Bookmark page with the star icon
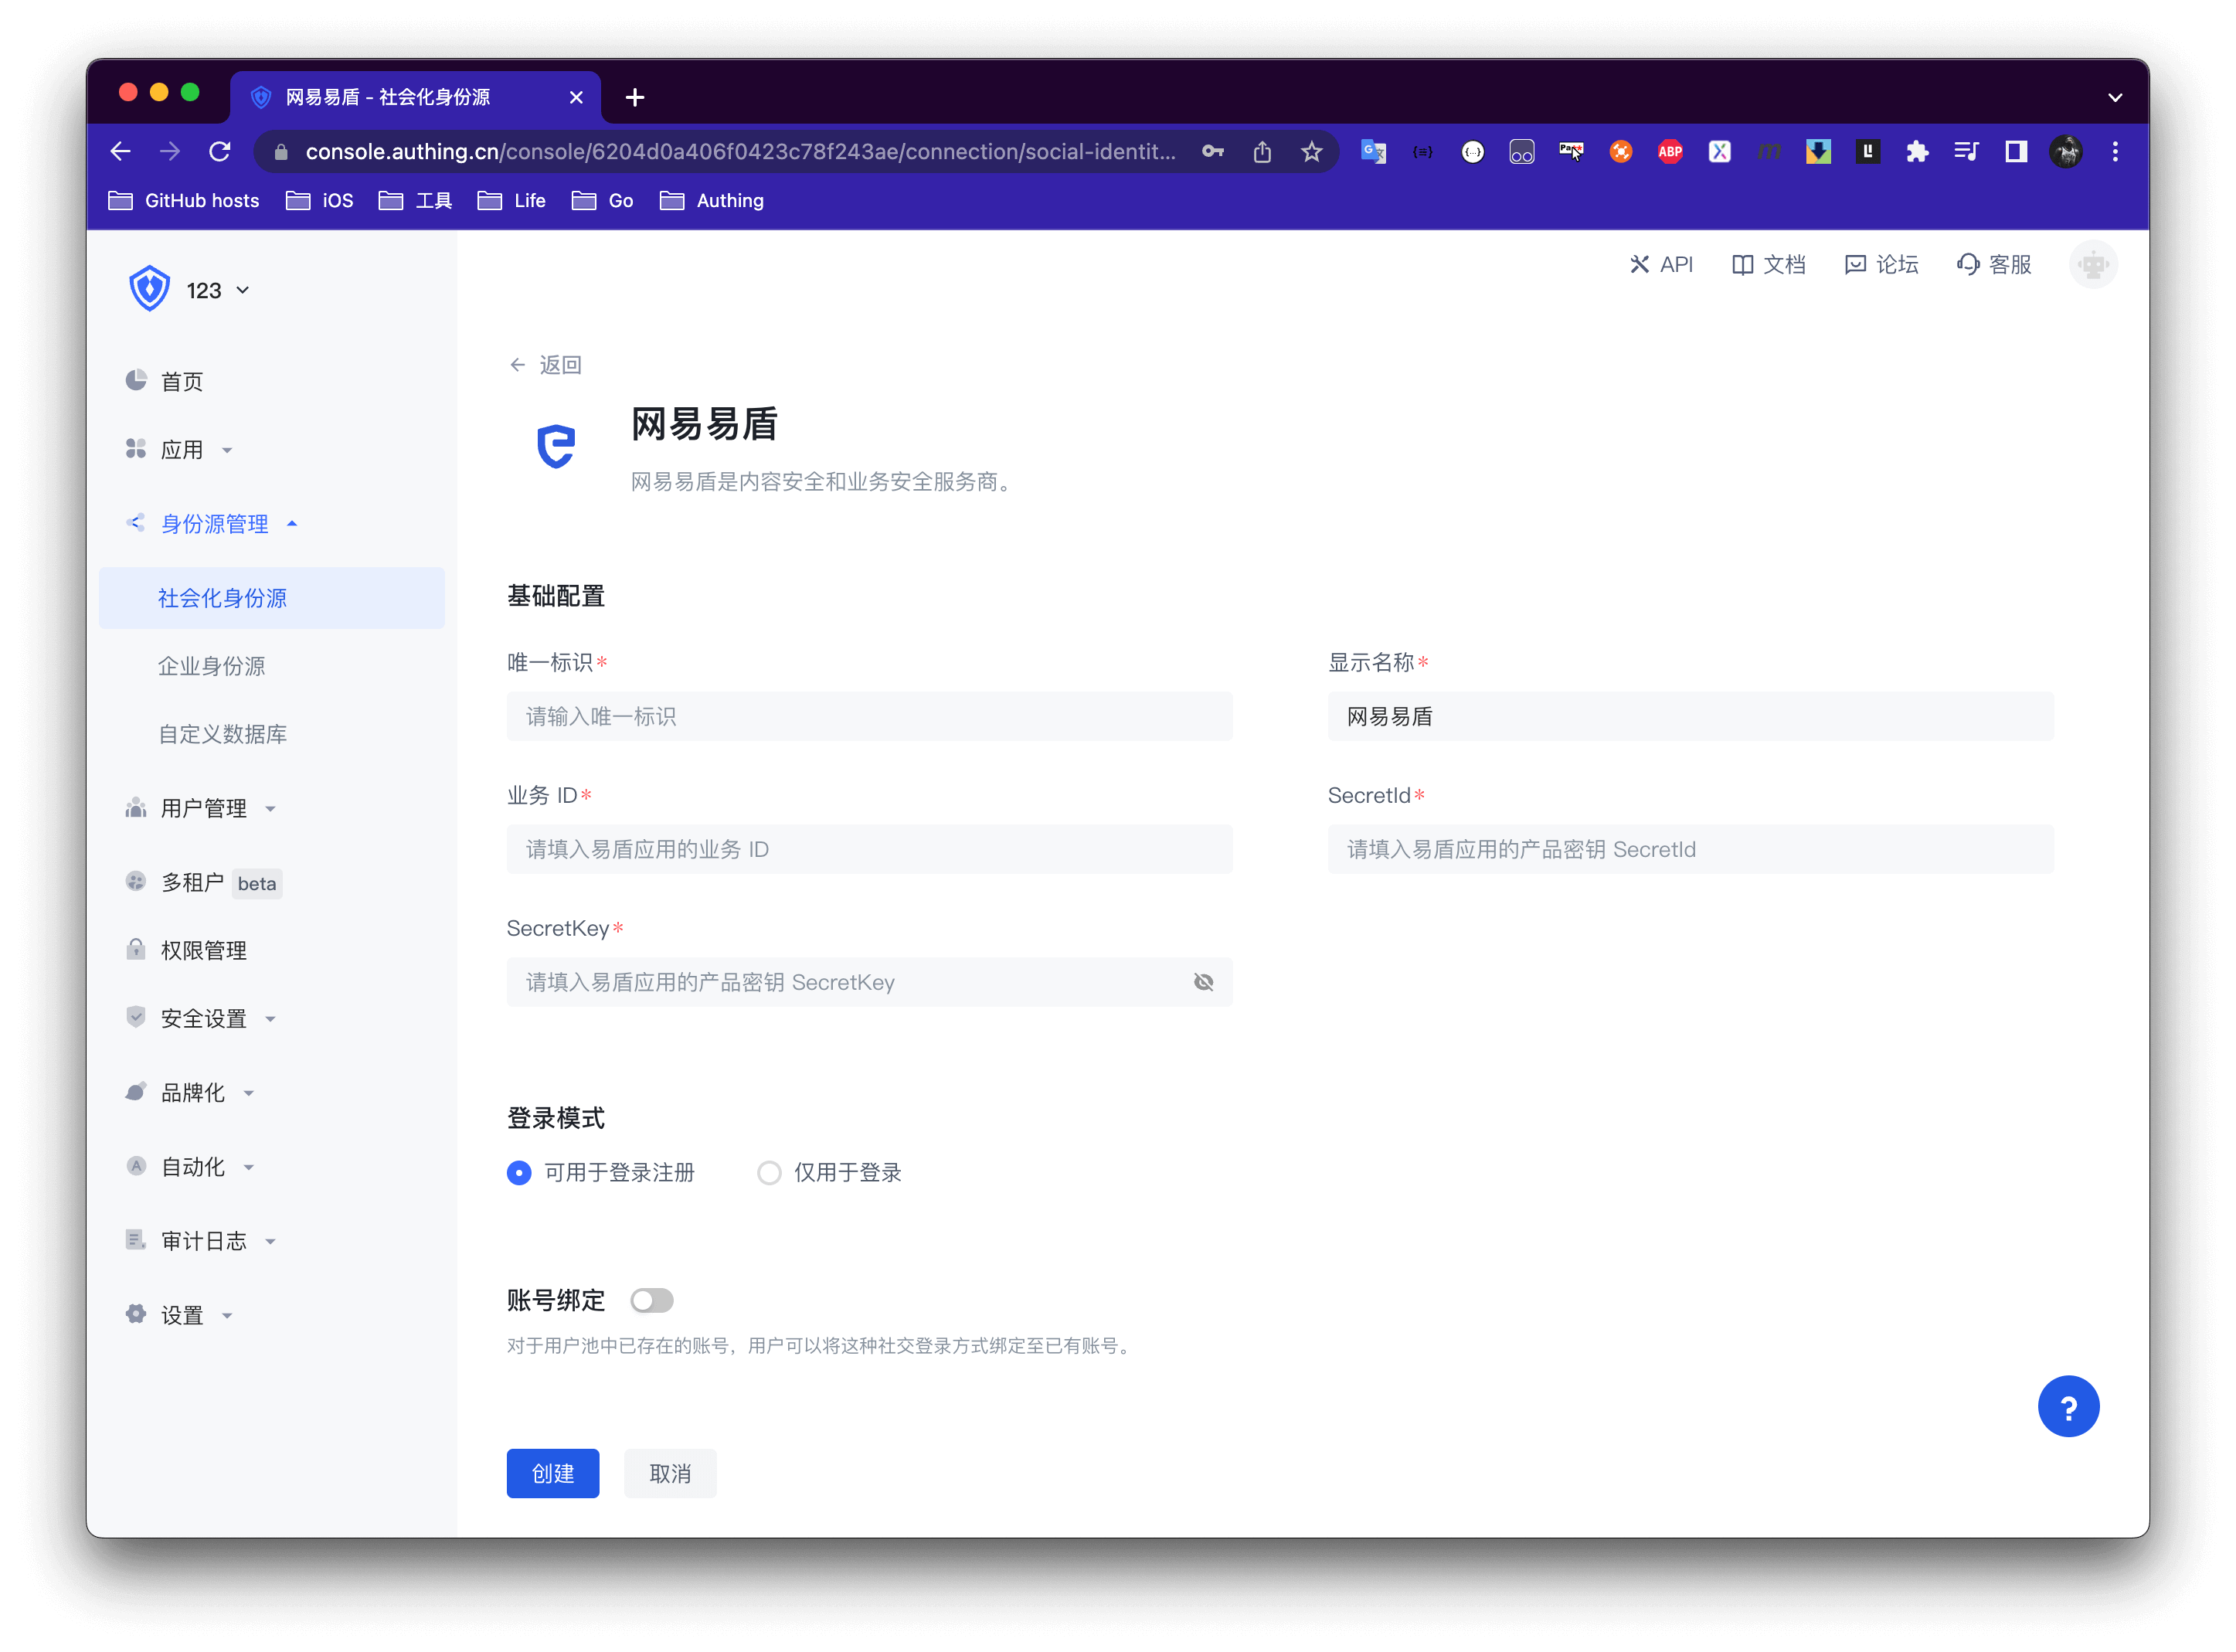The image size is (2236, 1652). [x=1311, y=152]
